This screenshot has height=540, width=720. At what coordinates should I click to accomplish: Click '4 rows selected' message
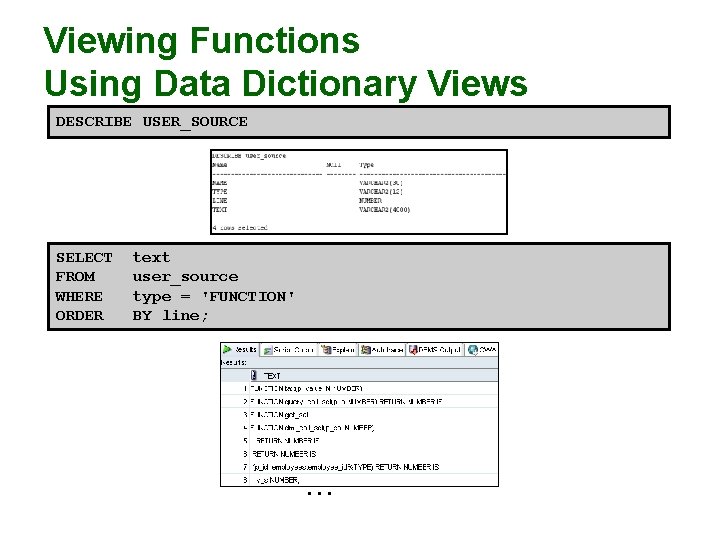(x=240, y=228)
